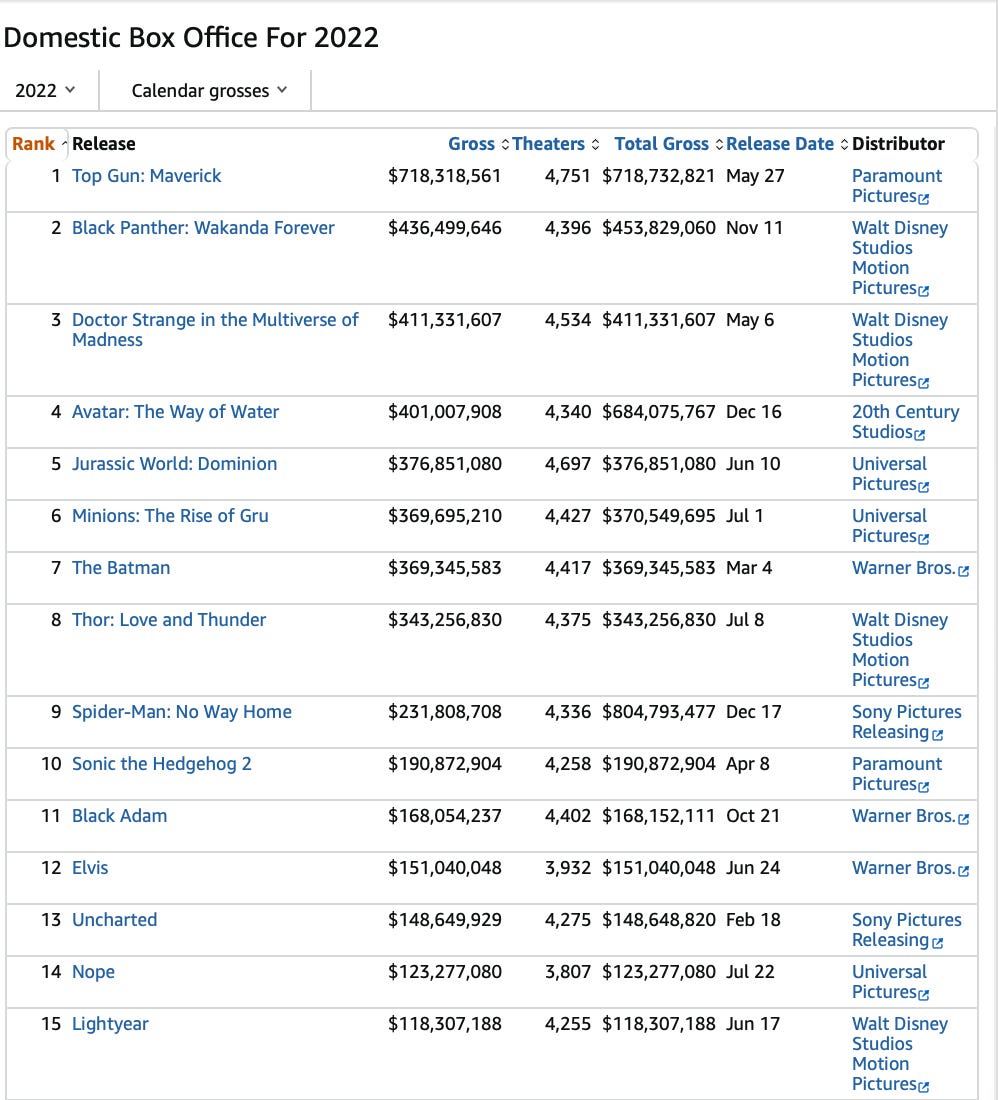Click external icon next to The Batman's Warner Bros.
This screenshot has width=998, height=1100.
click(x=964, y=571)
